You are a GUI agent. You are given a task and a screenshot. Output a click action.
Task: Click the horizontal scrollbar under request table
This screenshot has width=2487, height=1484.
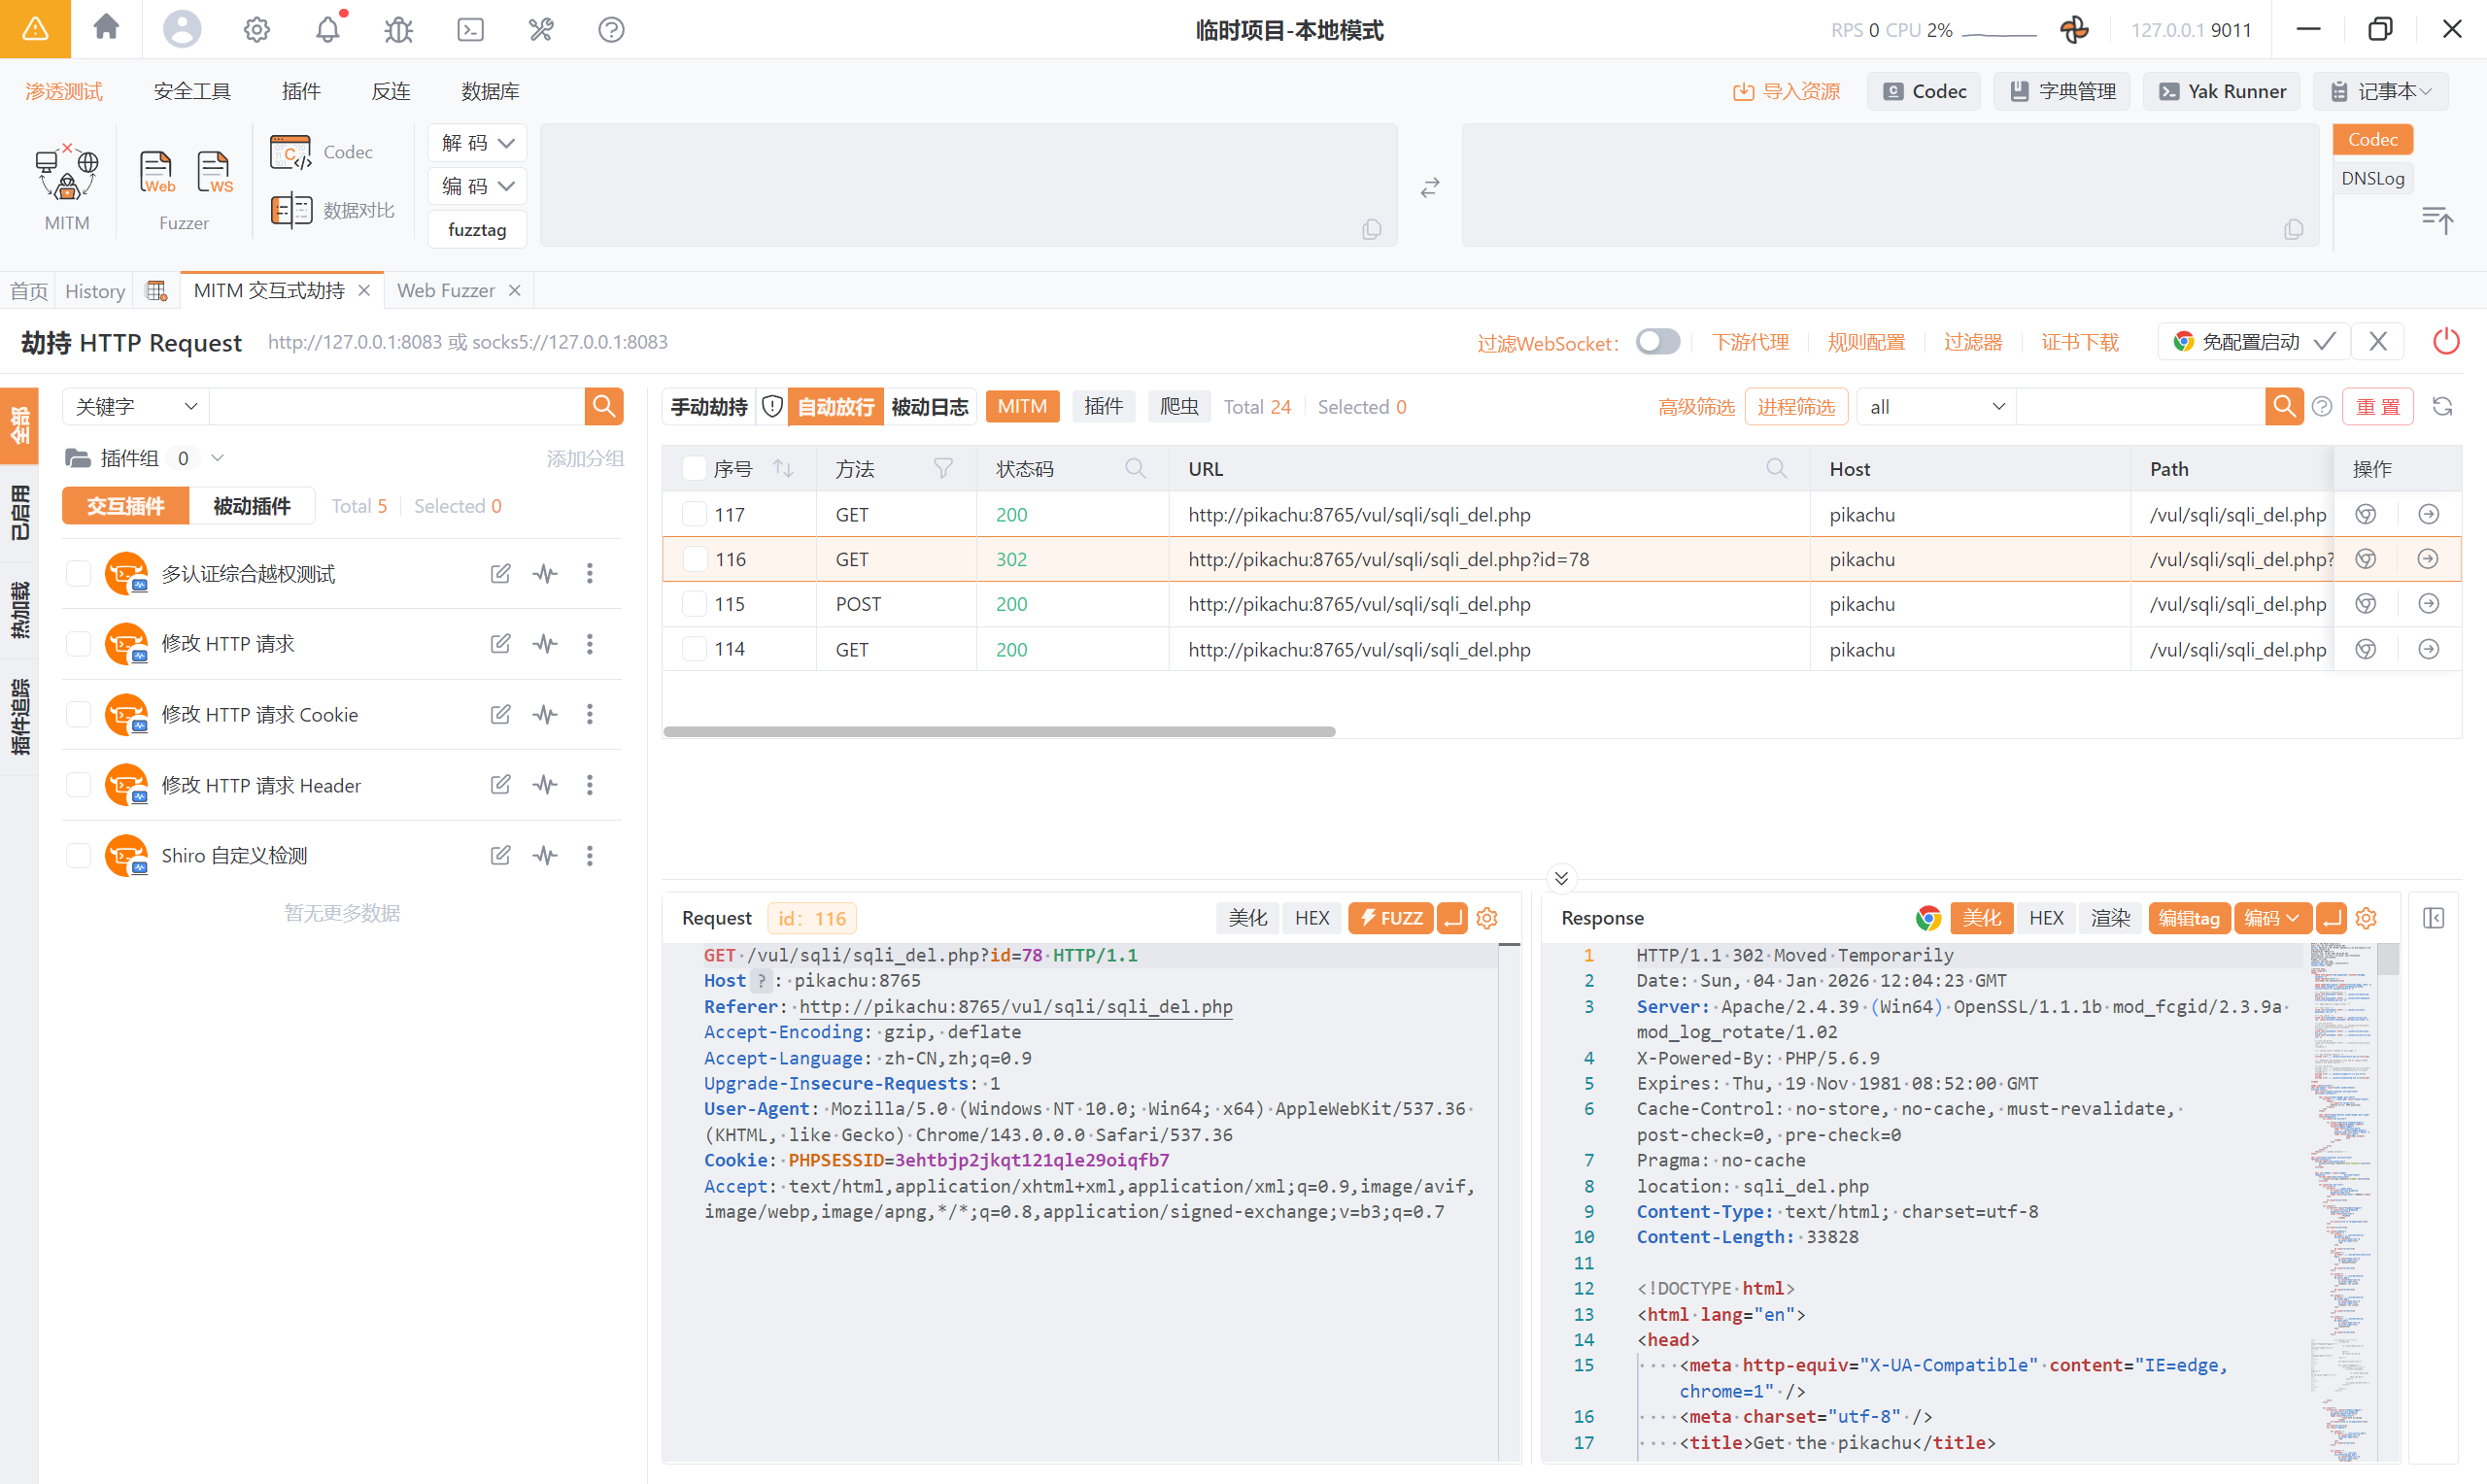998,732
